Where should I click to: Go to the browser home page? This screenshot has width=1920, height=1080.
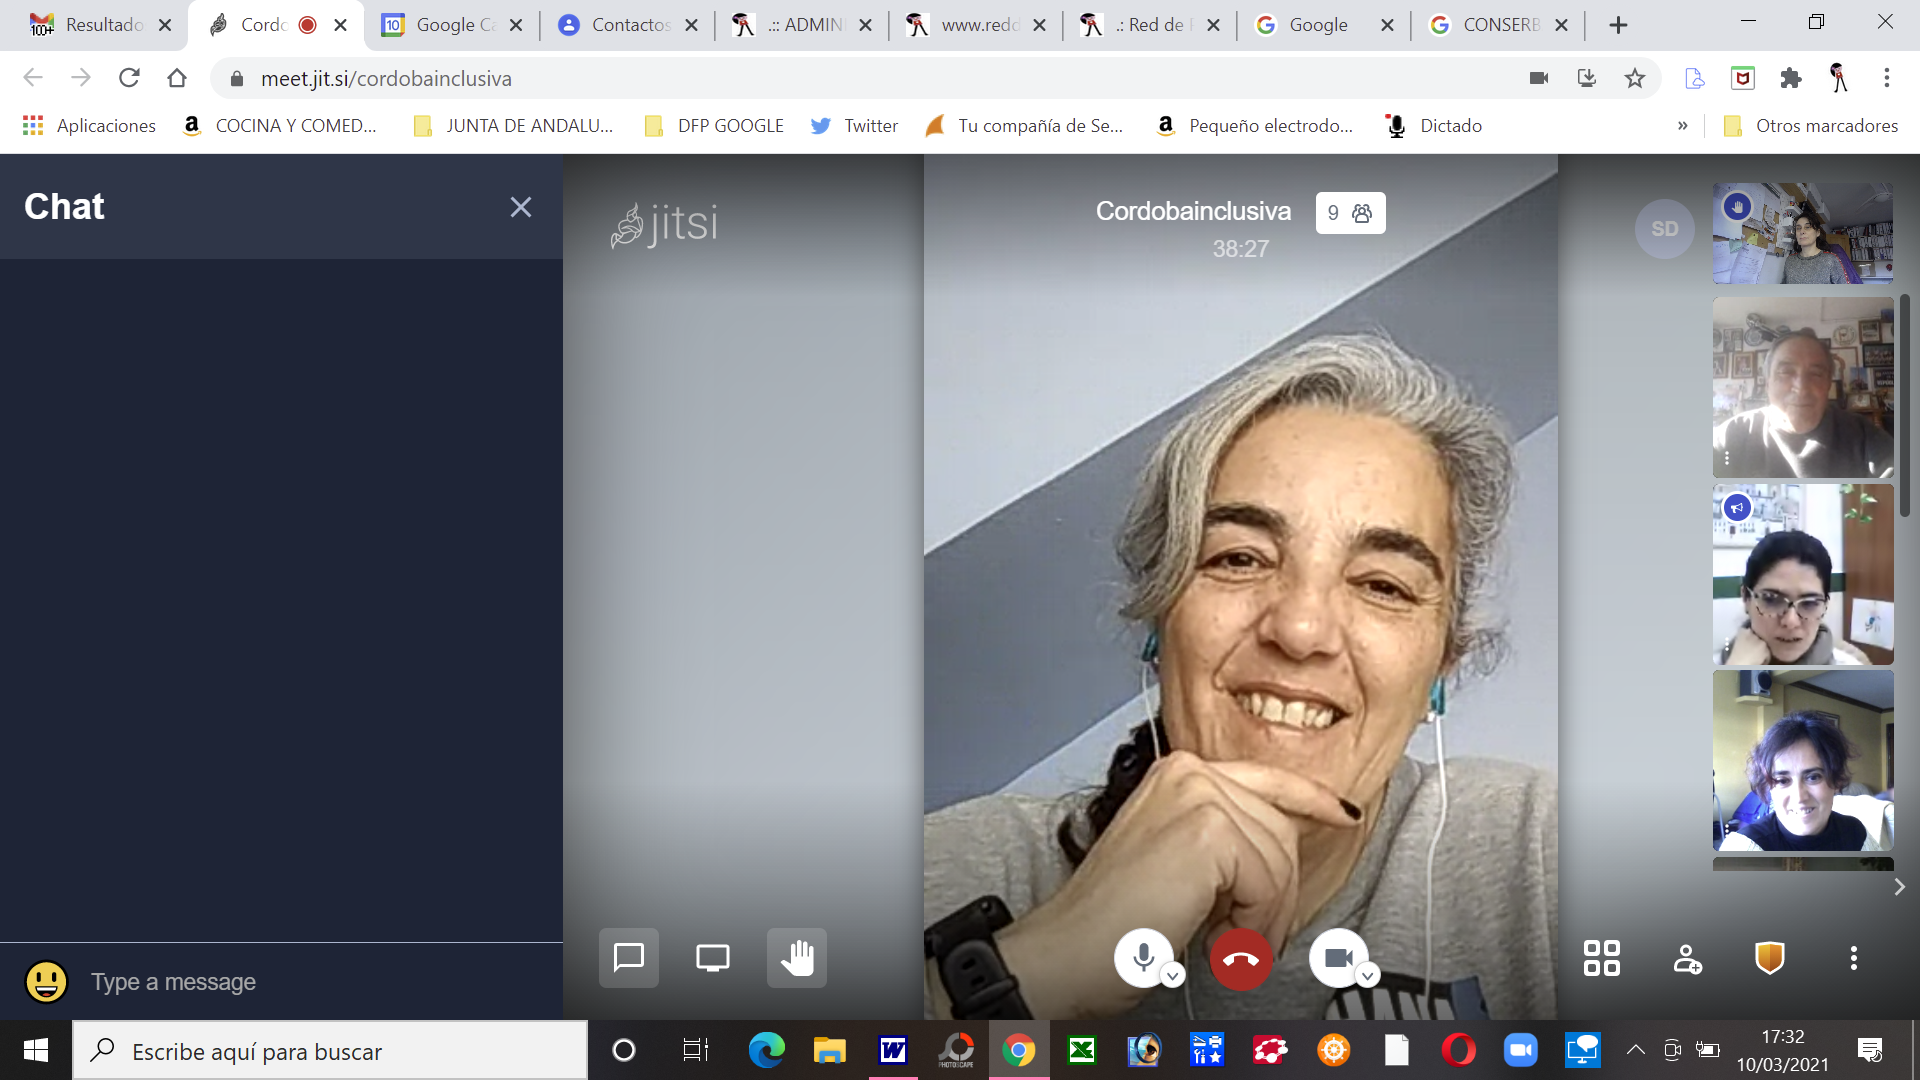click(x=177, y=78)
